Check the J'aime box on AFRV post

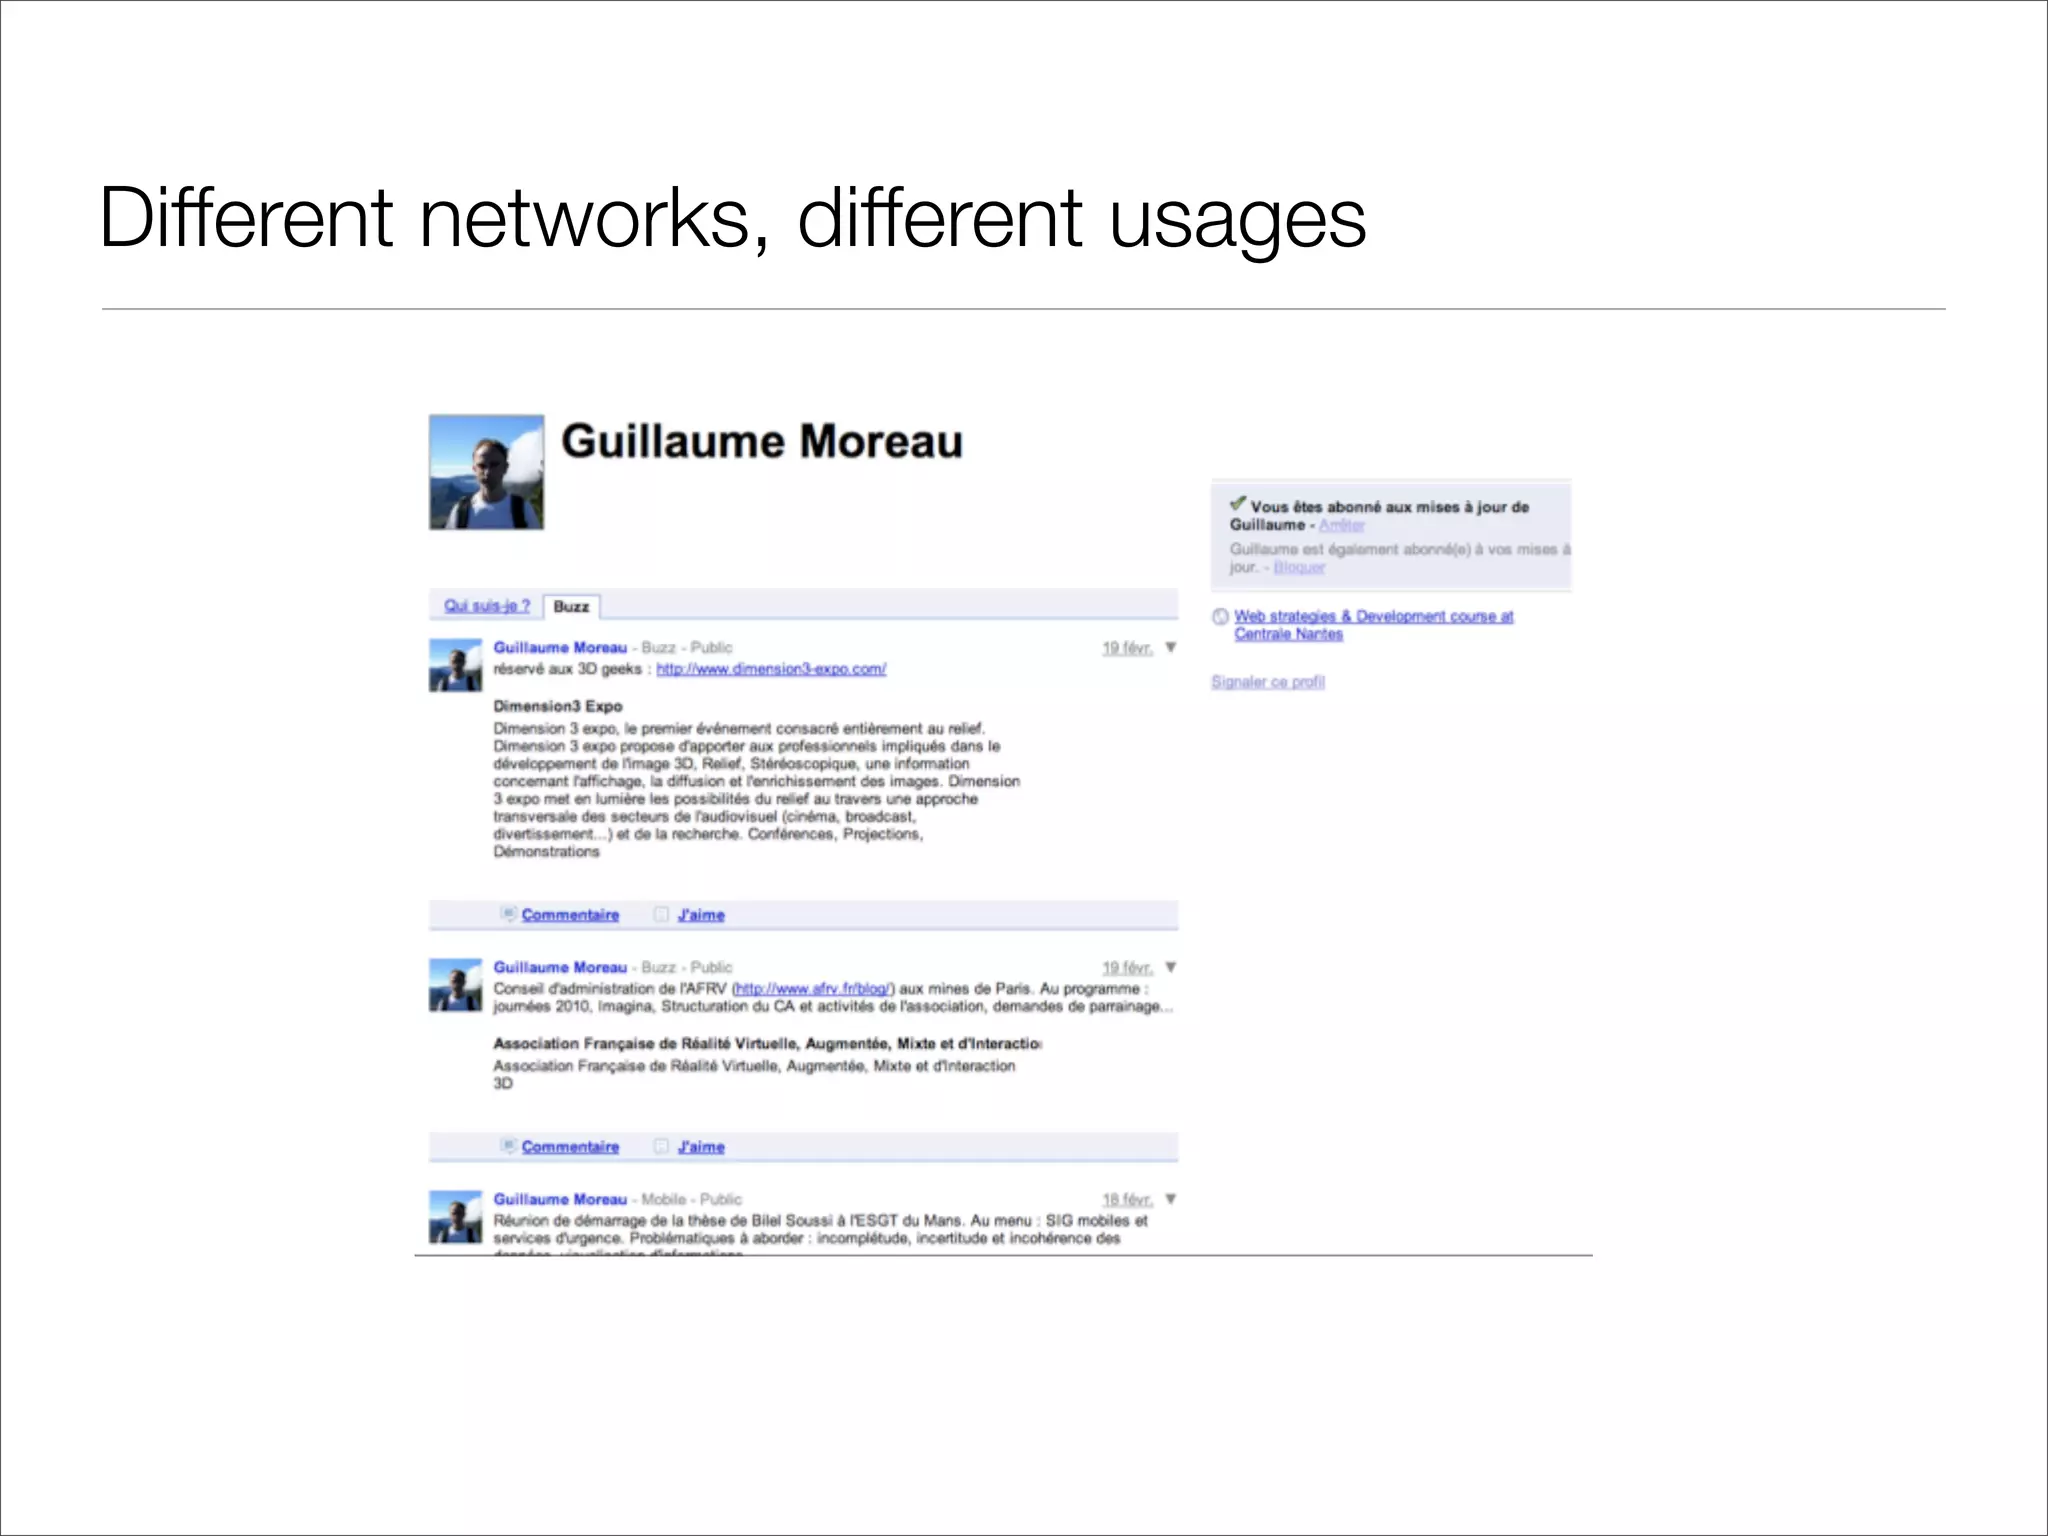[x=661, y=1146]
